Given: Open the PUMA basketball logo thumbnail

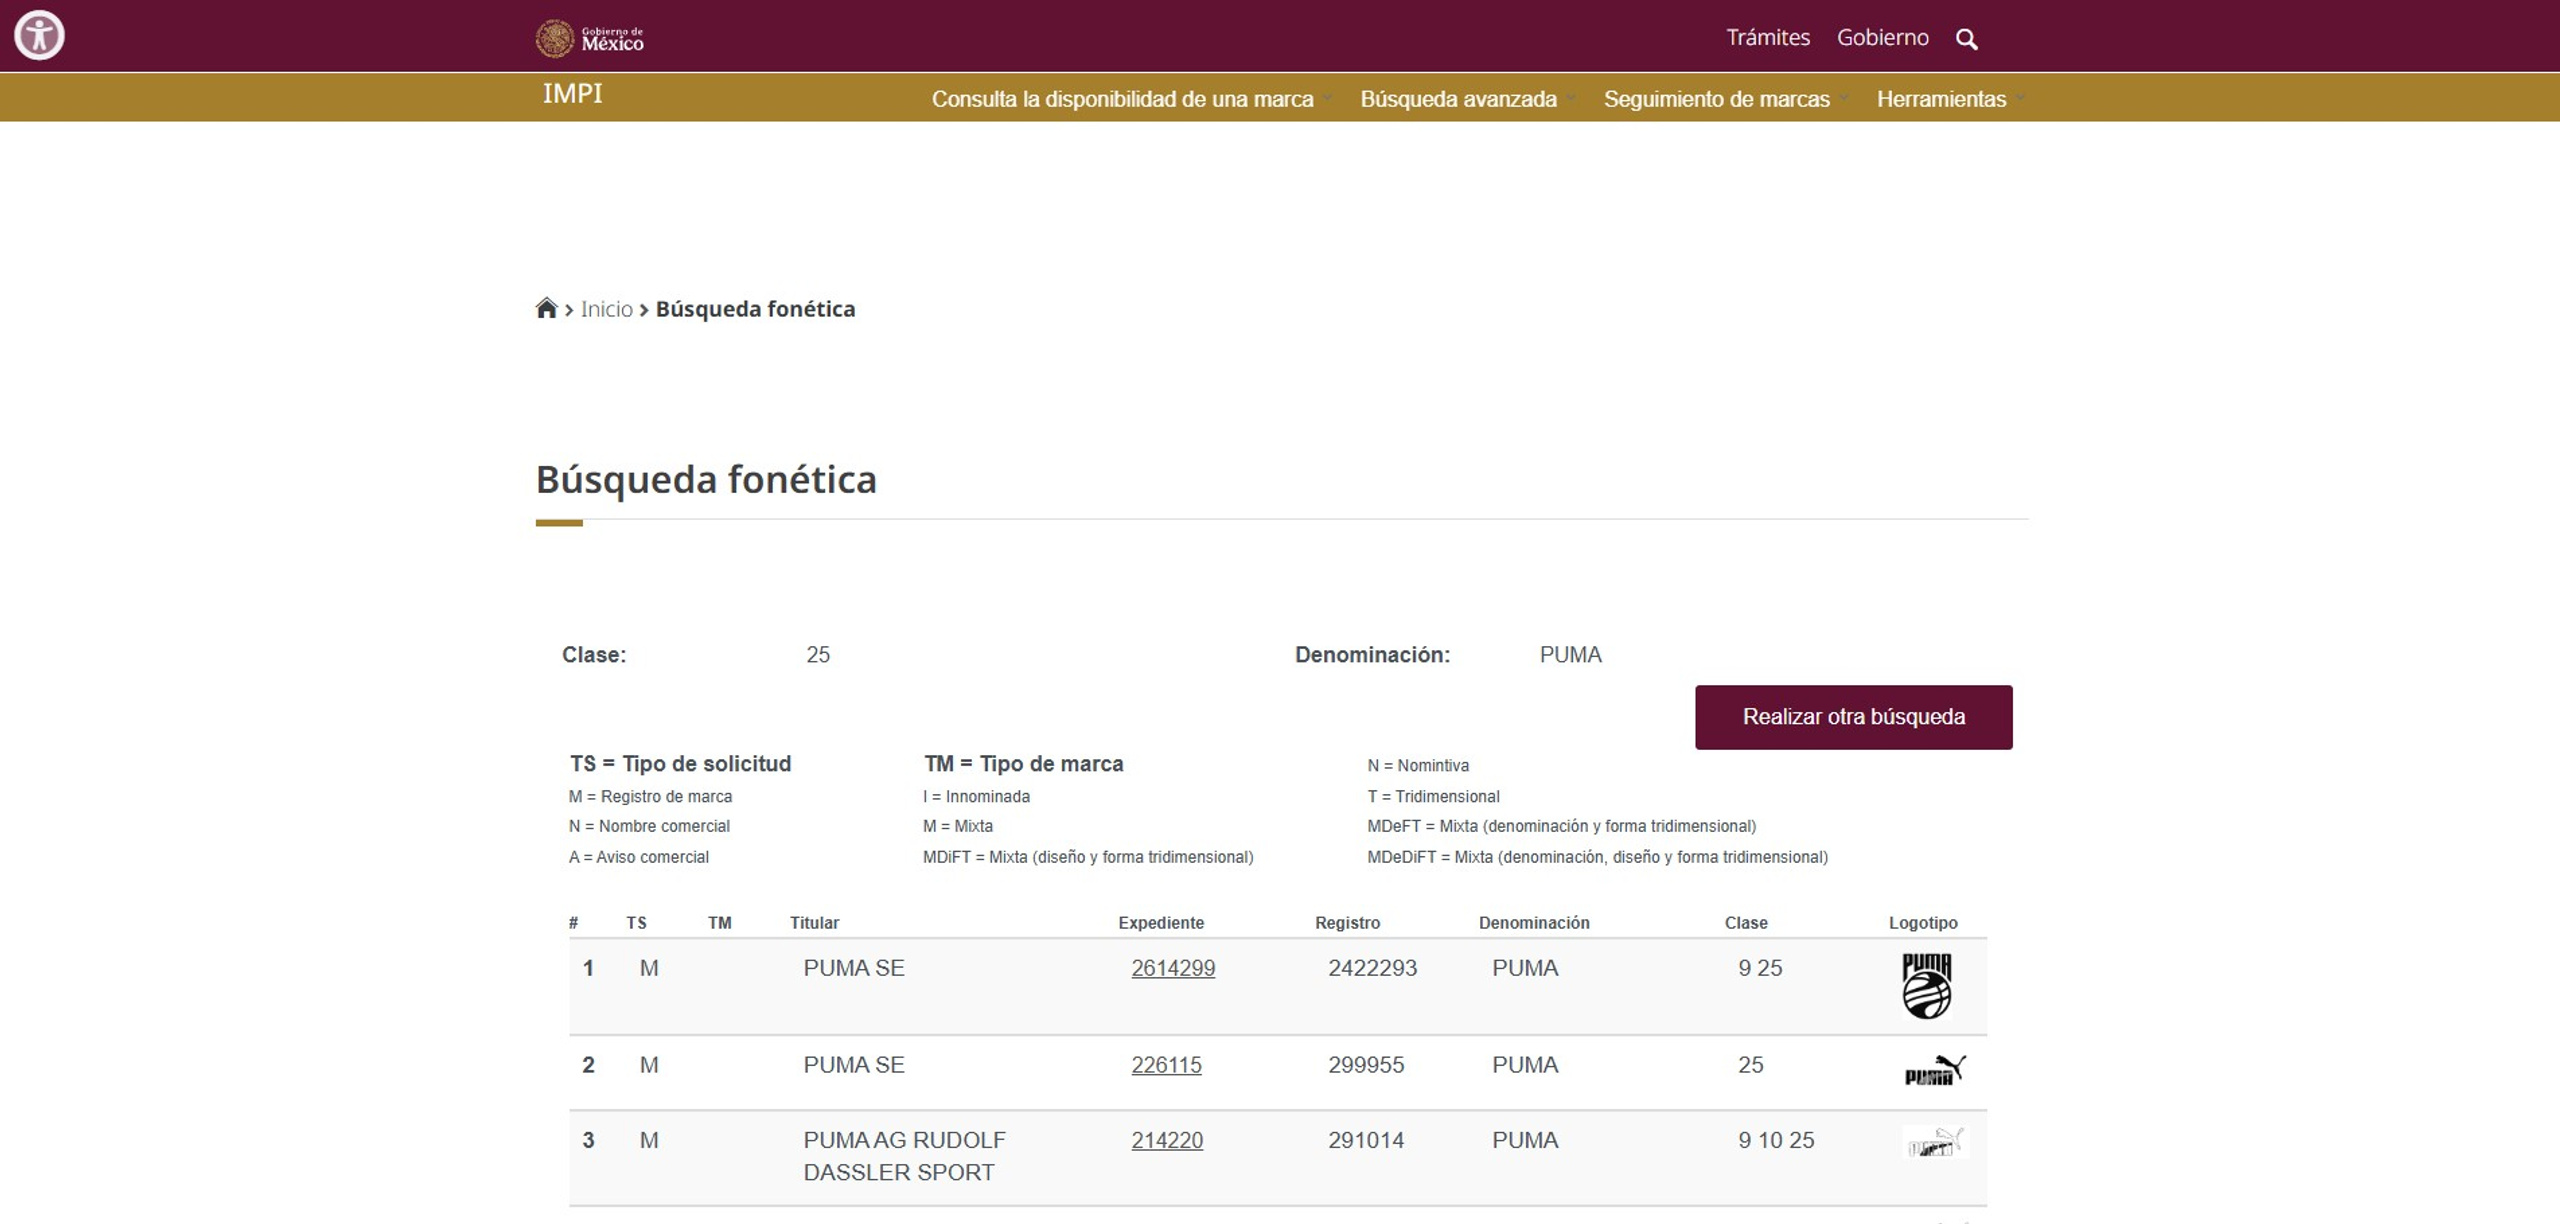Looking at the screenshot, I should (1926, 986).
